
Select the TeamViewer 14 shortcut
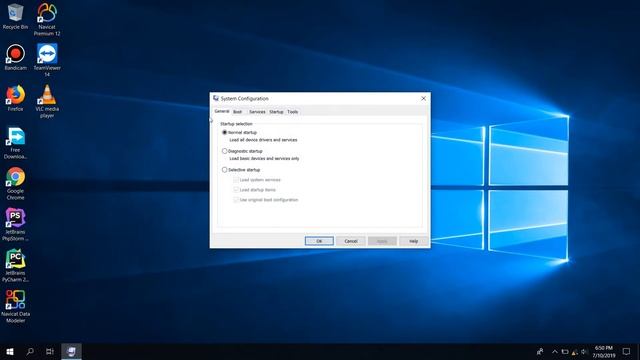pyautogui.click(x=47, y=60)
